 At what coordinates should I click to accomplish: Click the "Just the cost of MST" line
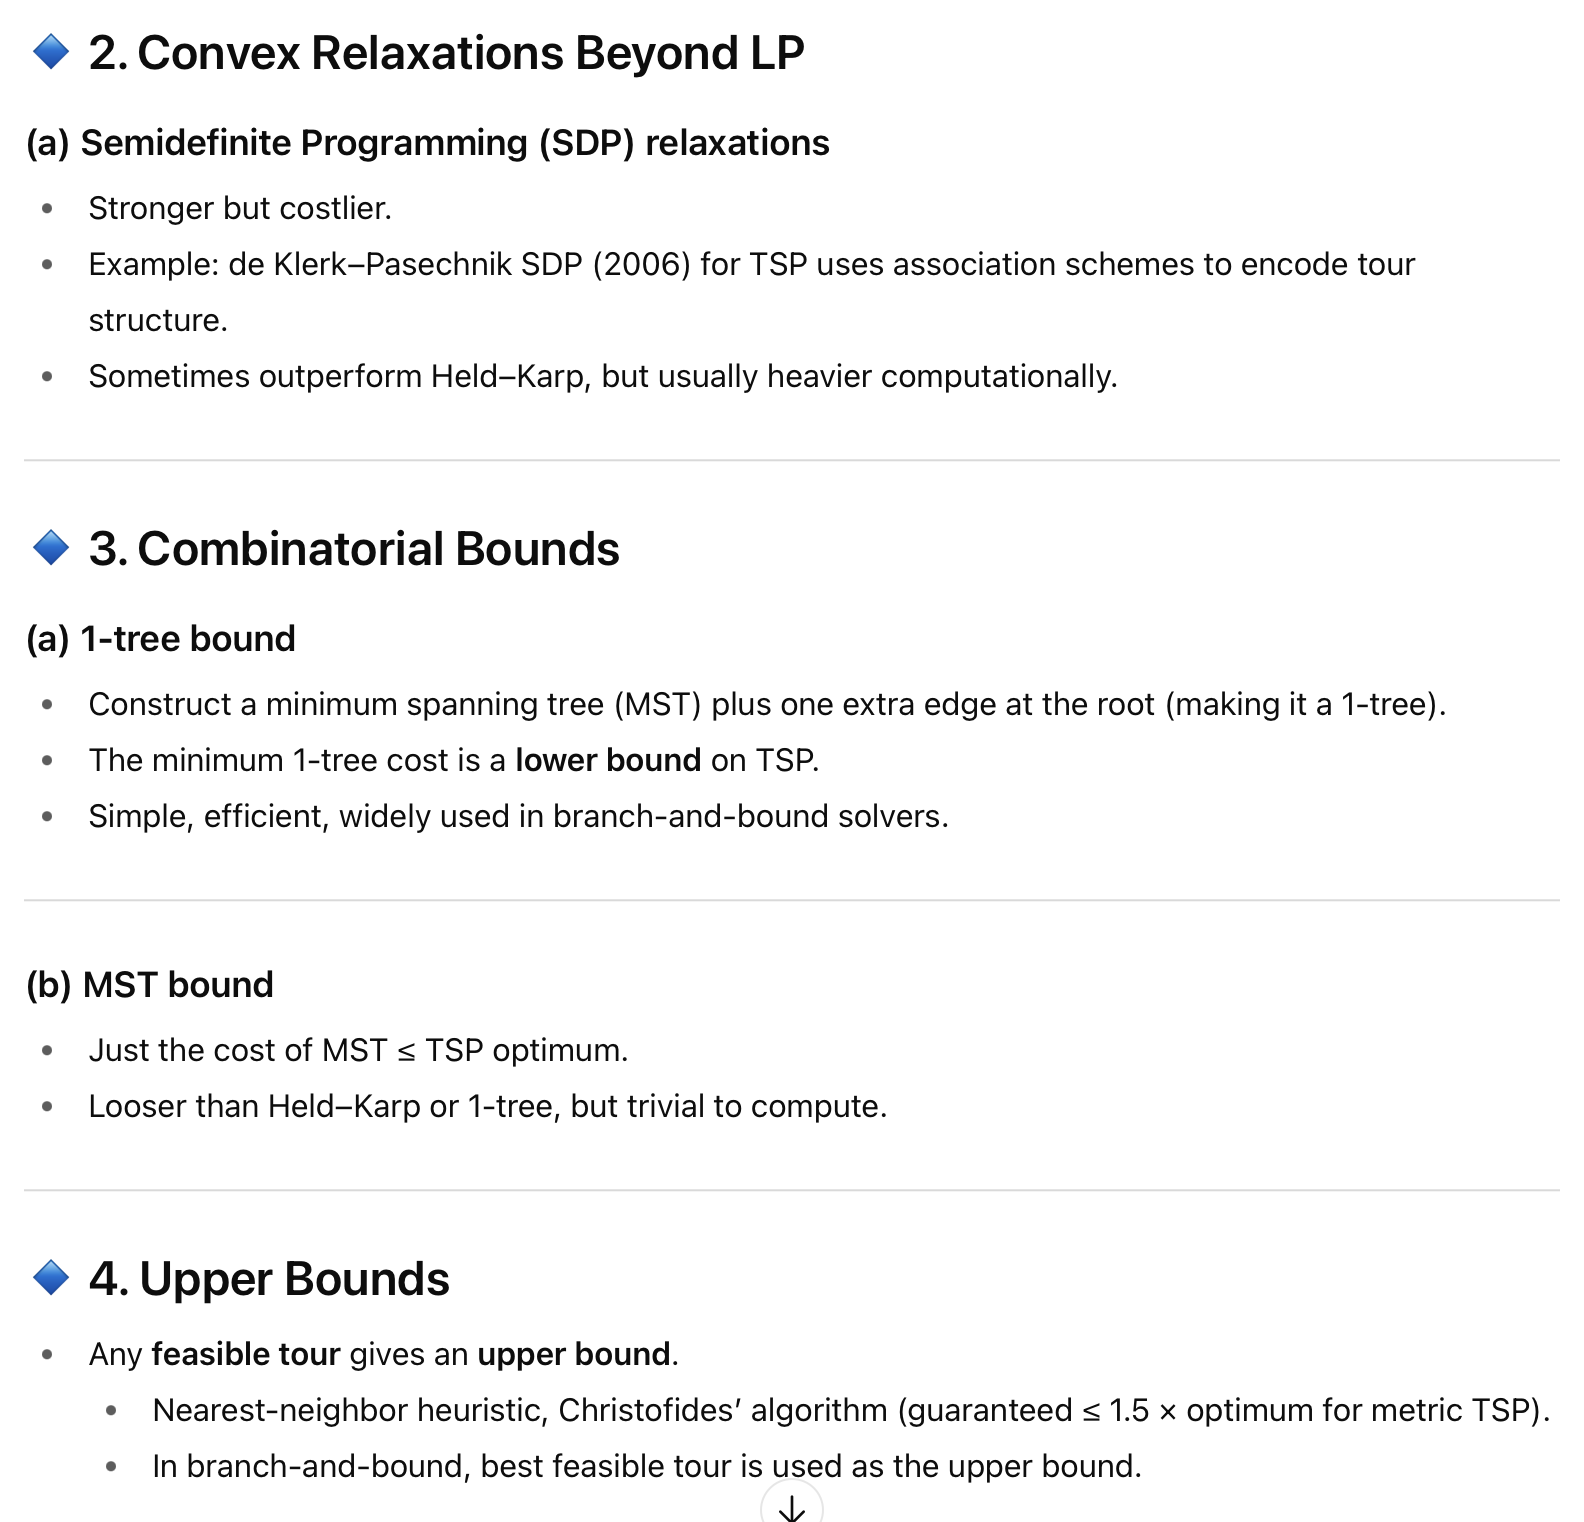358,1050
